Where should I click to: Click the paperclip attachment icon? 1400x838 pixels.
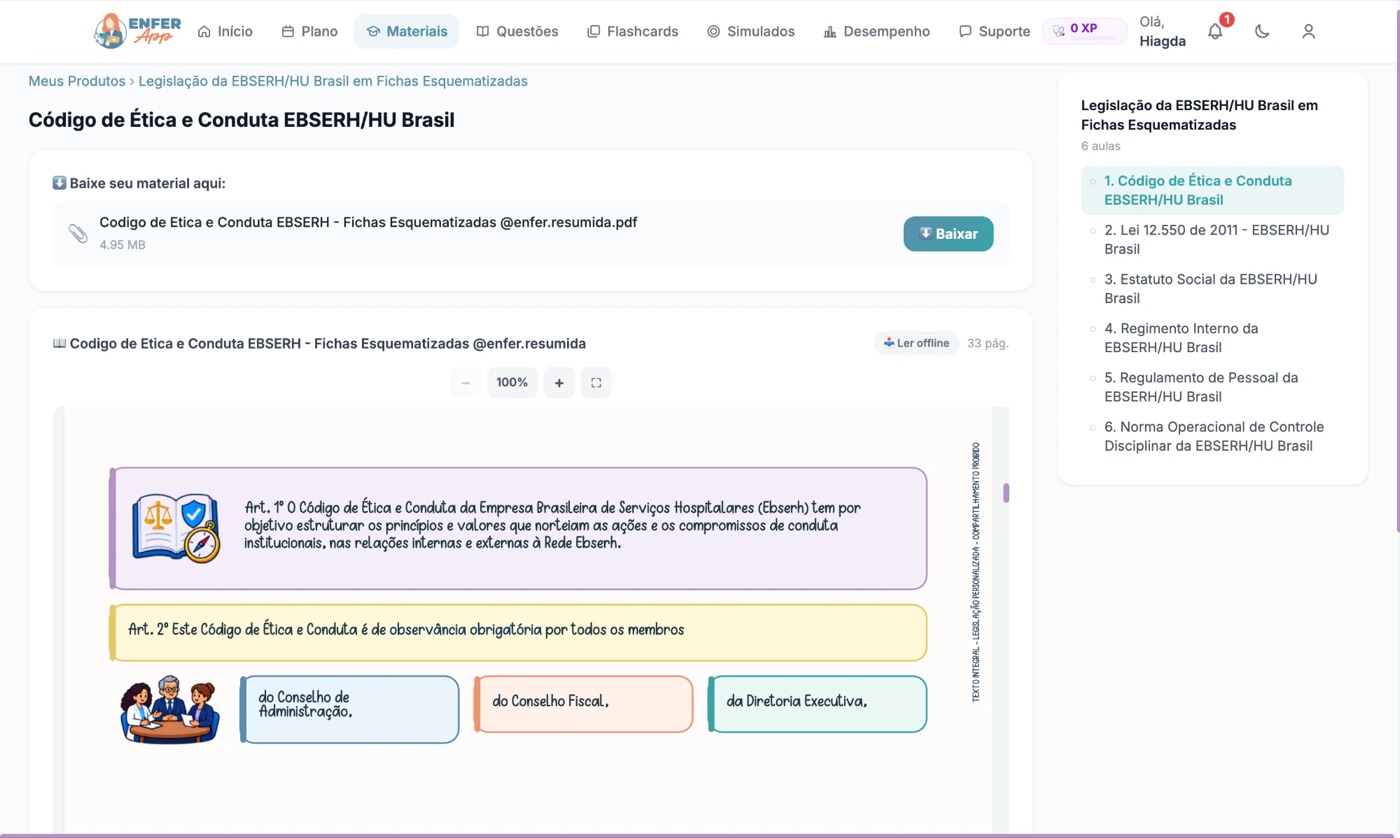point(78,233)
